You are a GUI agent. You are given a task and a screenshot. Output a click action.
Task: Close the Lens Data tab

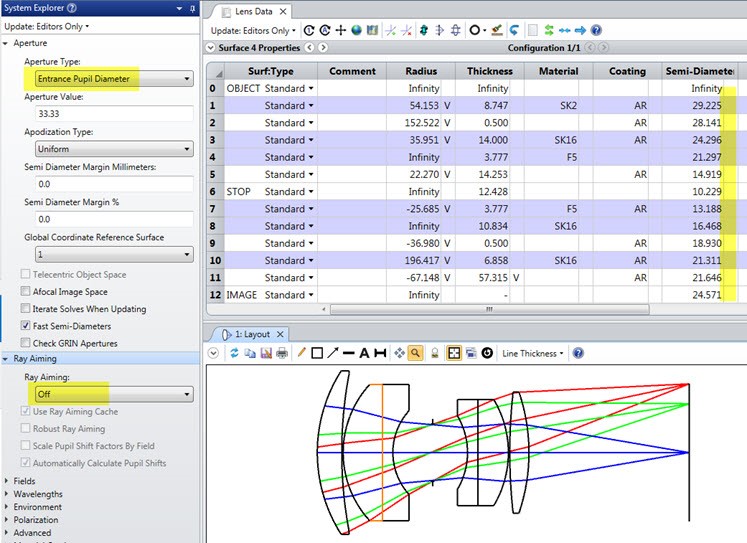tap(283, 11)
